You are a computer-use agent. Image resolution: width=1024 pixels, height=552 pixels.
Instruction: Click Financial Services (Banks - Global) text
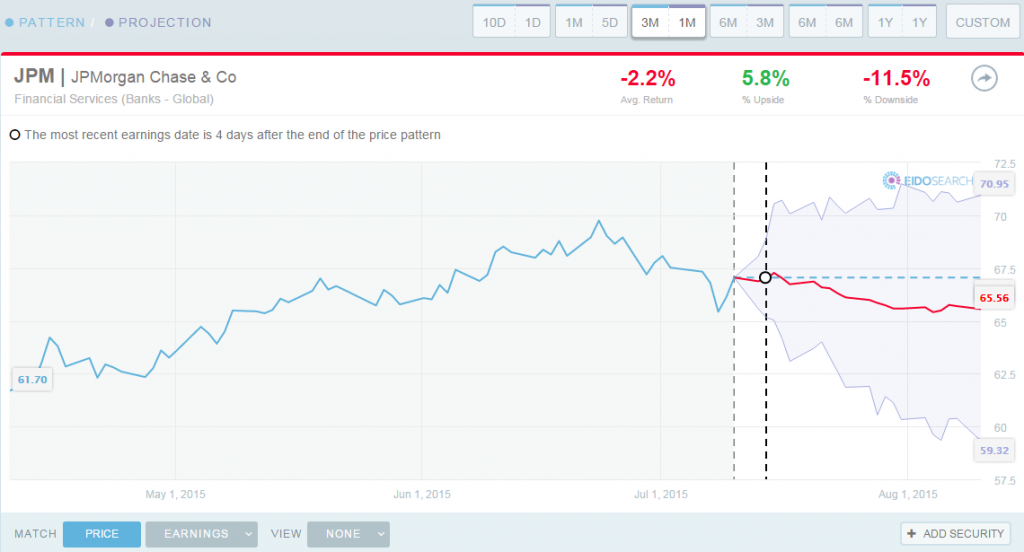pyautogui.click(x=114, y=99)
